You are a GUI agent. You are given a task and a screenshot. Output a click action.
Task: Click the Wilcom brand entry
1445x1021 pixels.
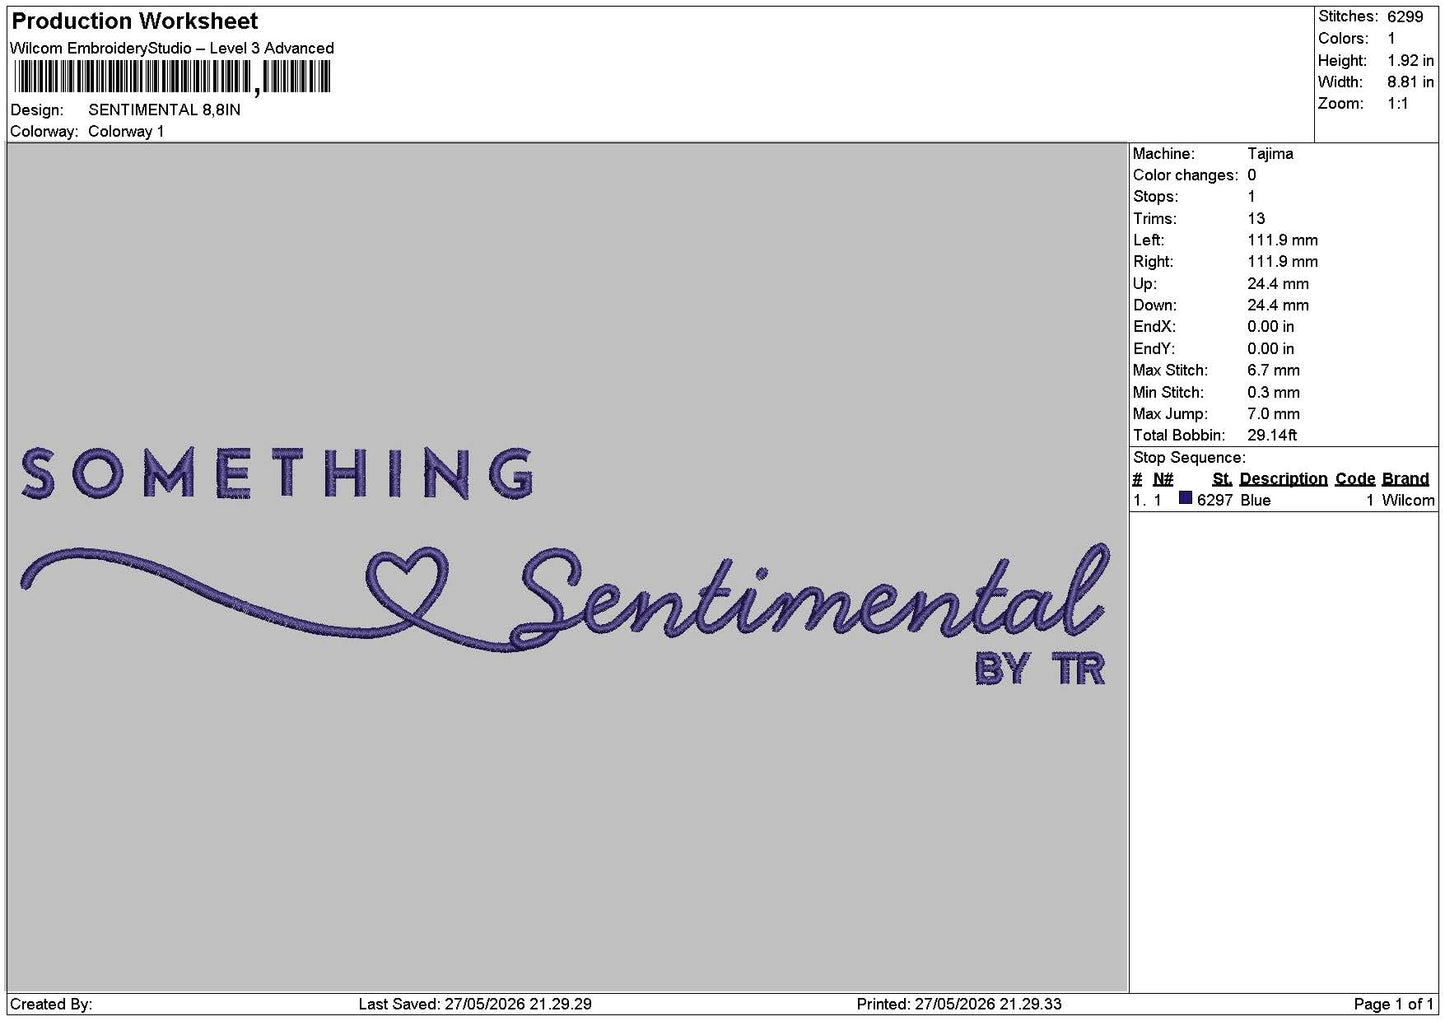coord(1408,501)
